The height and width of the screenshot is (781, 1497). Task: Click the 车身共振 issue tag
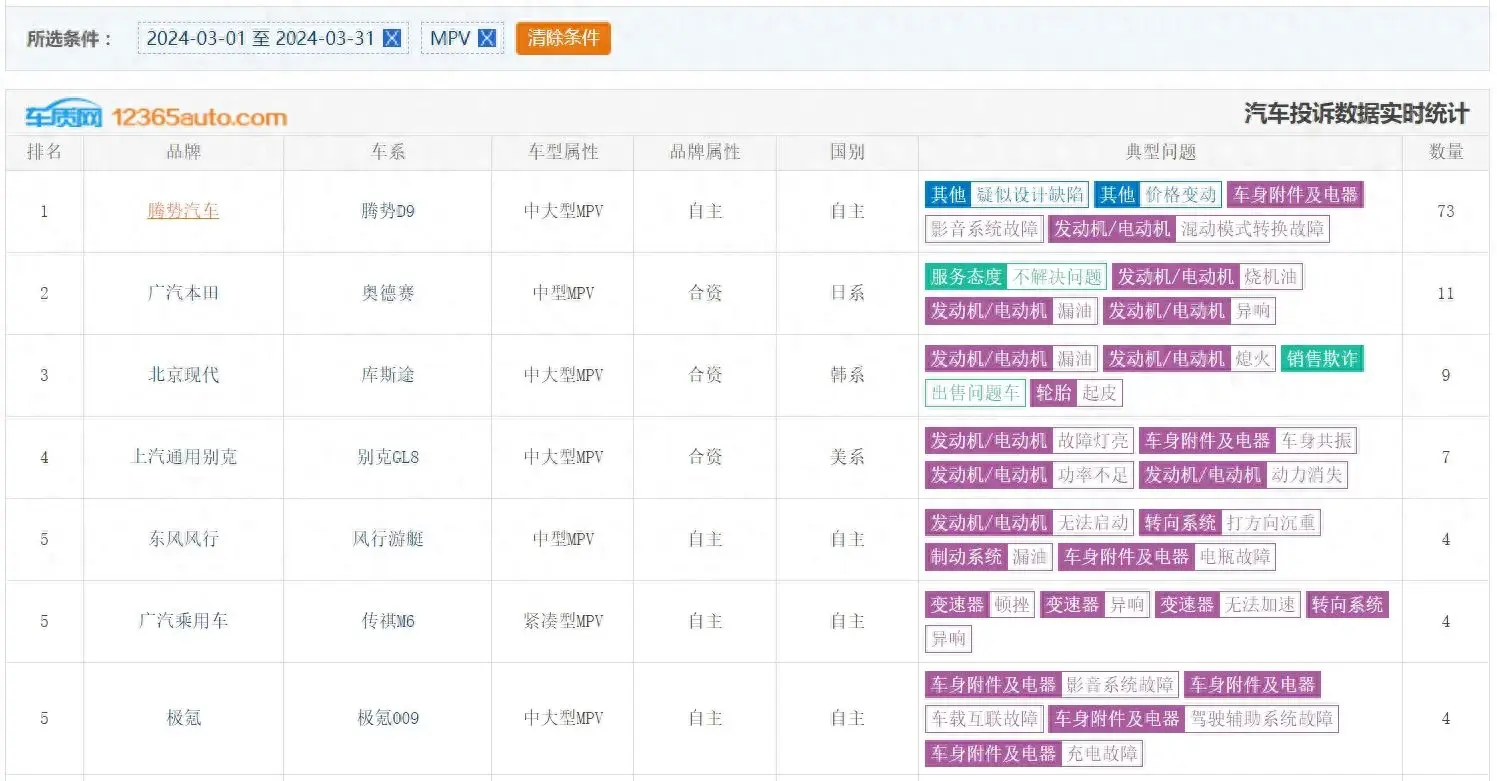[1316, 441]
